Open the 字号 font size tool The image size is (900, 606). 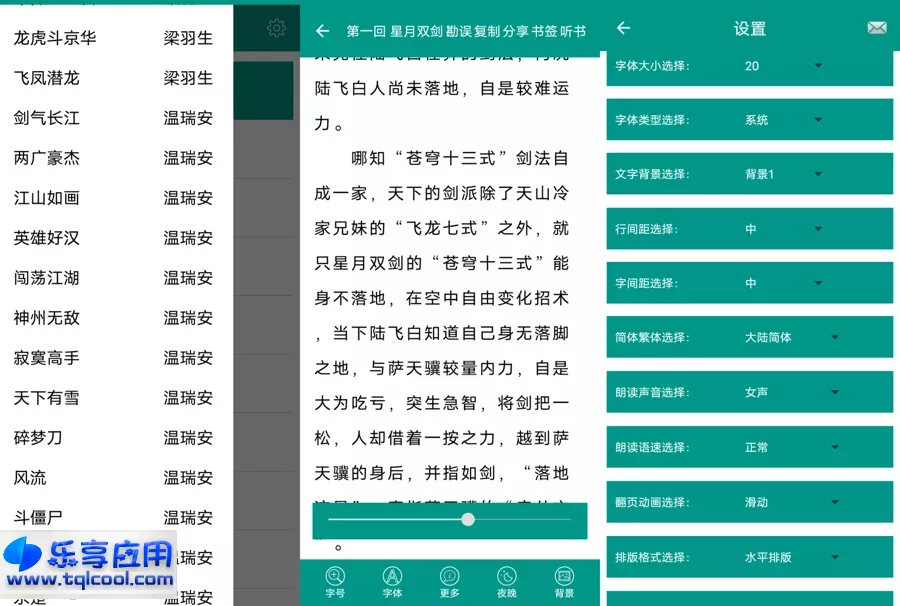pos(335,580)
